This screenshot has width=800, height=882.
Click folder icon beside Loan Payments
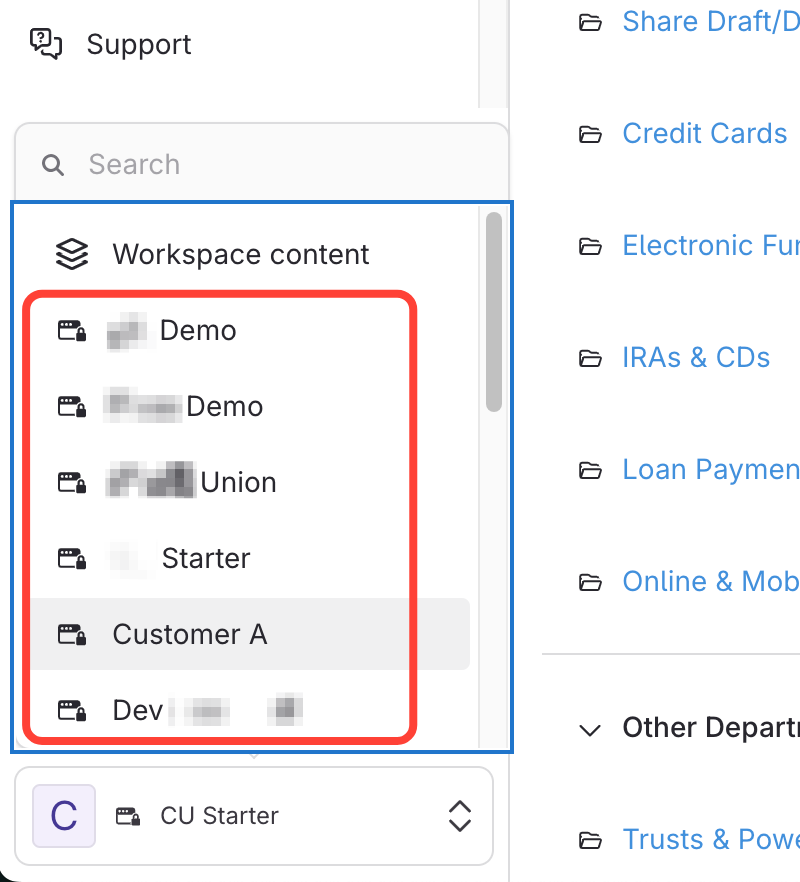point(590,470)
